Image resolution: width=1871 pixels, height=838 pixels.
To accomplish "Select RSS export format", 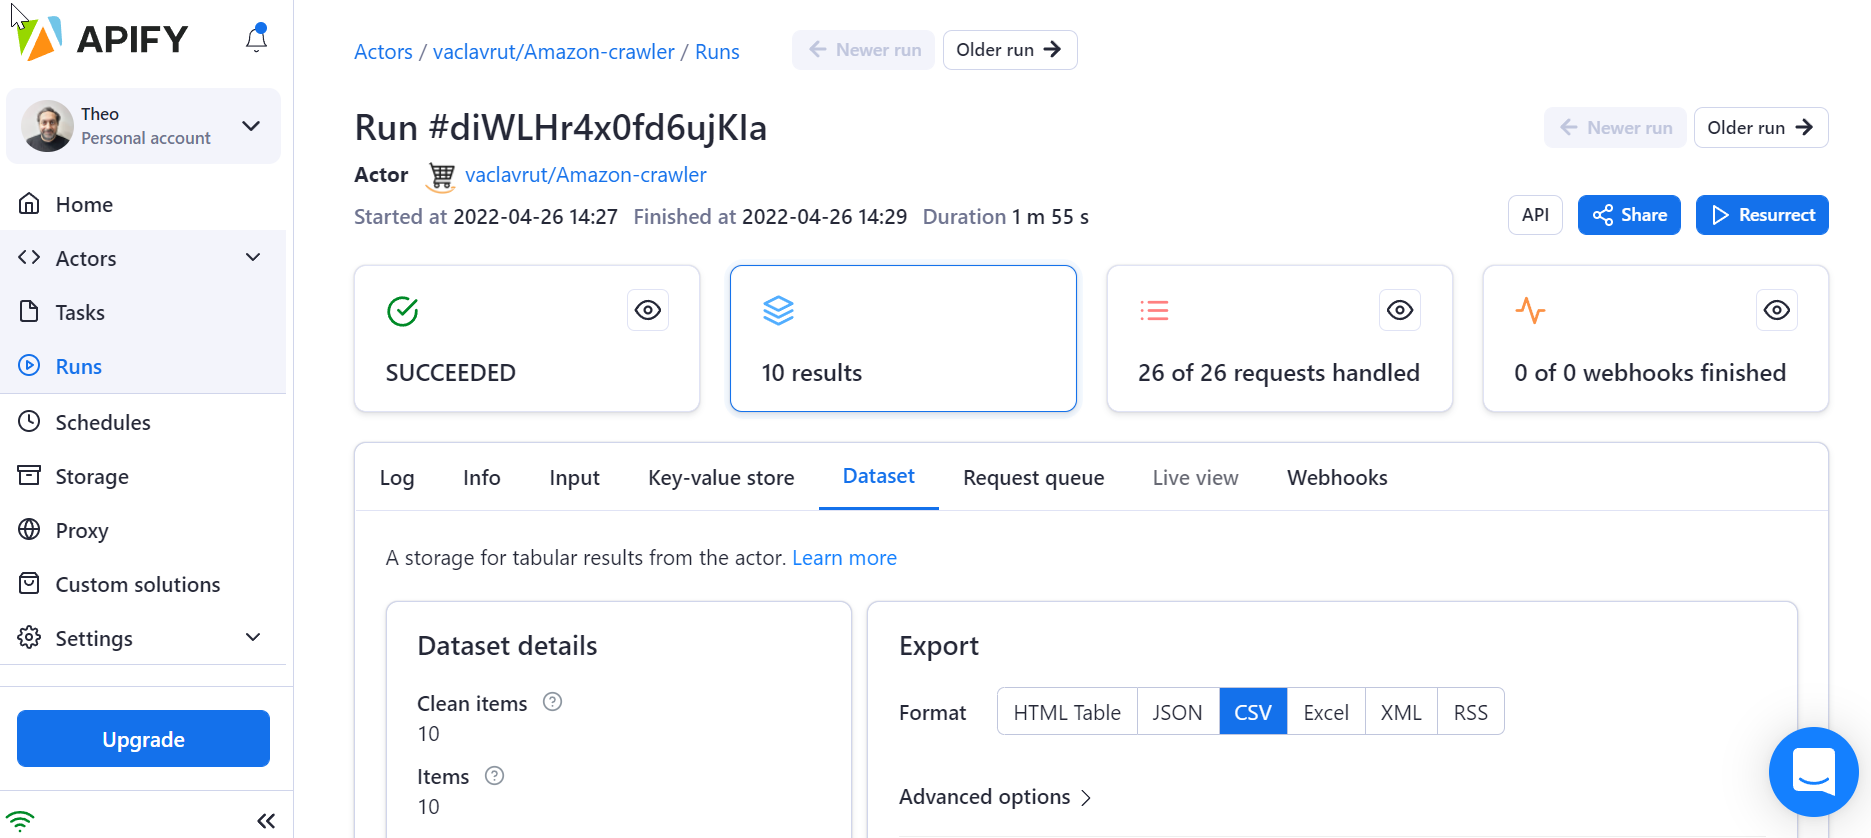I will pyautogui.click(x=1471, y=712).
